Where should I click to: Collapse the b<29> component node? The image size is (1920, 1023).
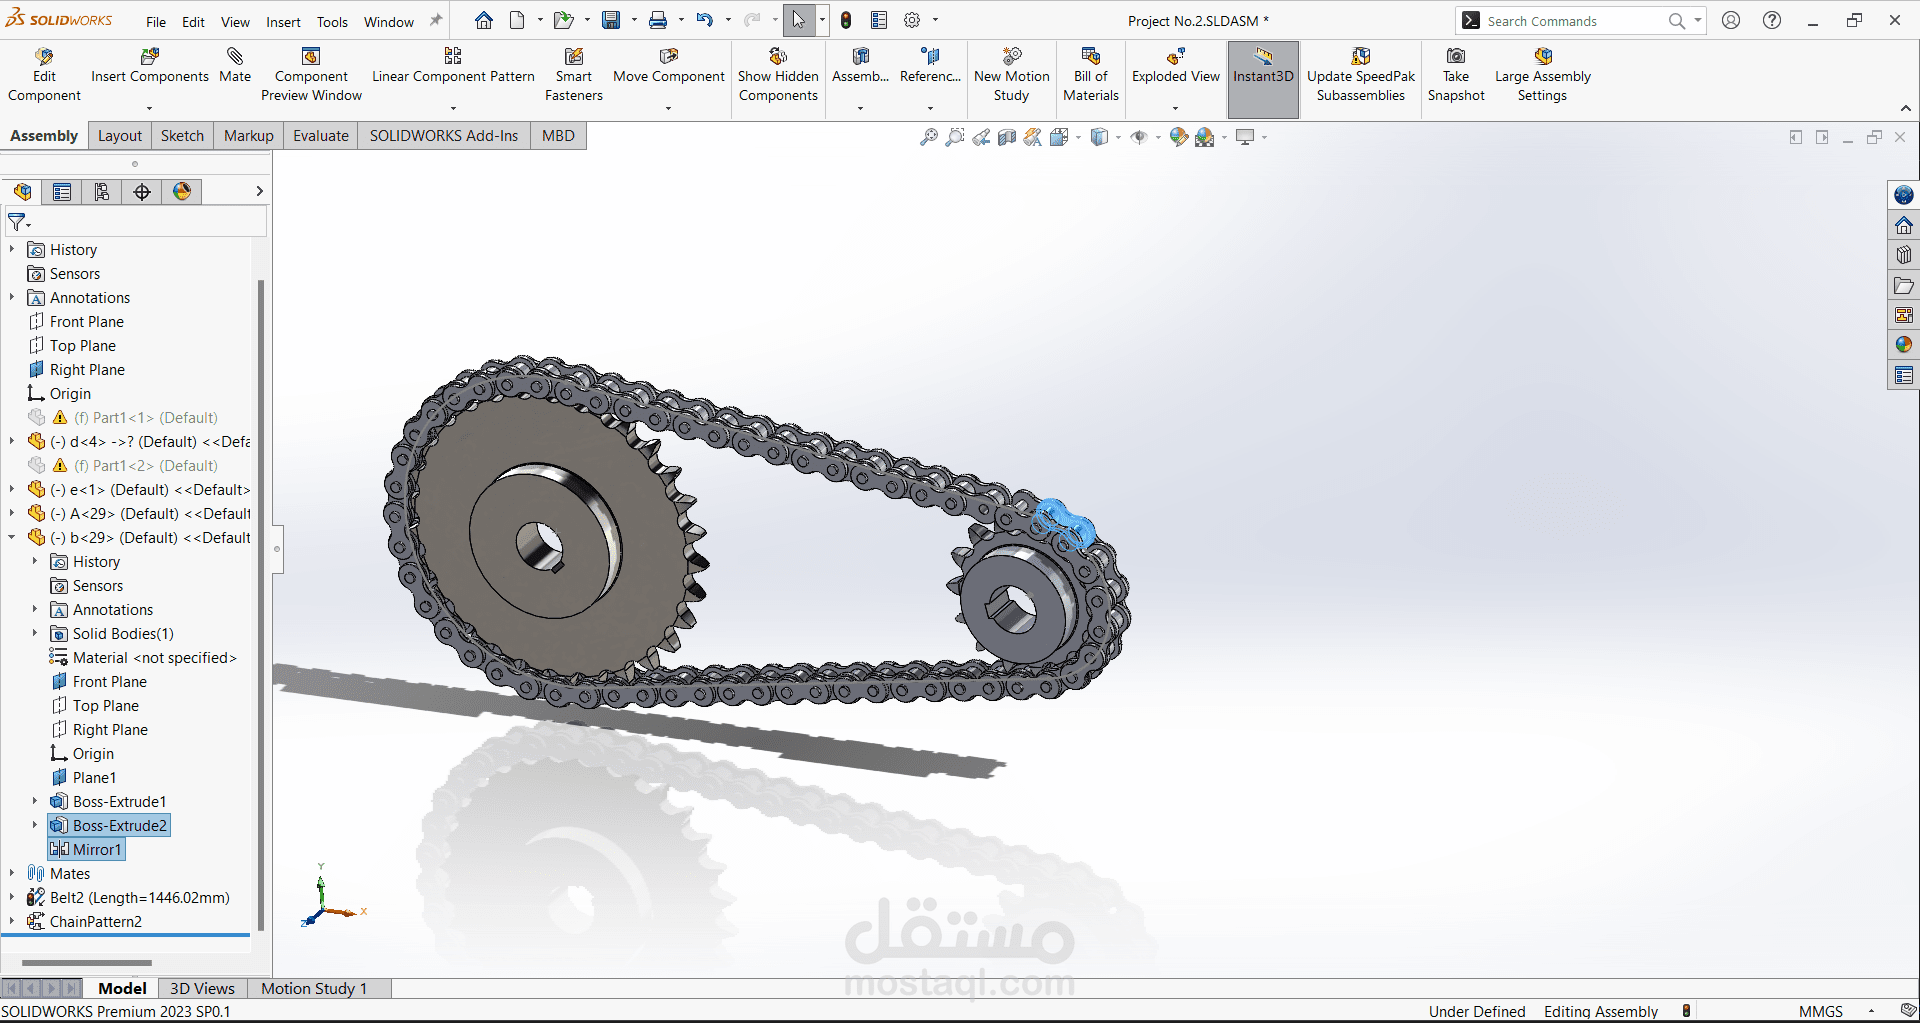click(12, 537)
